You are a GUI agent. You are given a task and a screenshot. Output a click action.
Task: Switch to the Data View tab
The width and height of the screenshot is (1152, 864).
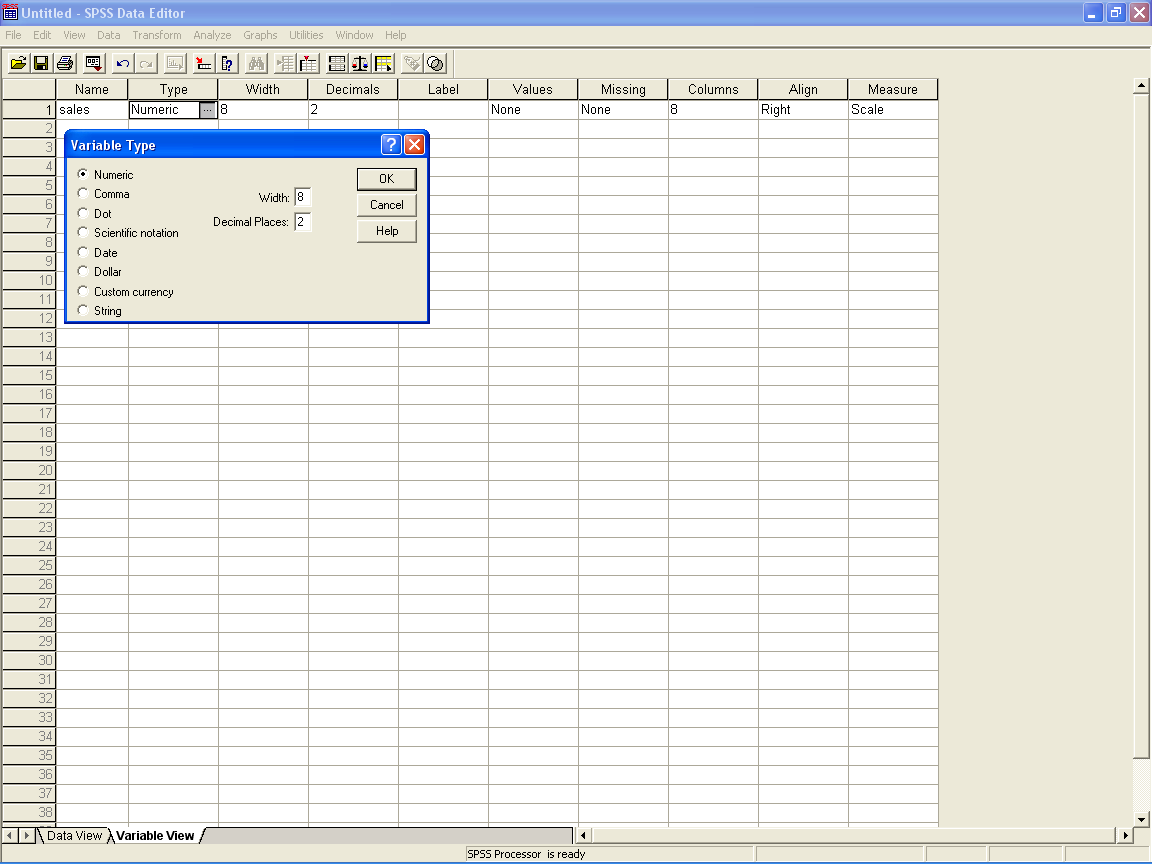pos(74,835)
